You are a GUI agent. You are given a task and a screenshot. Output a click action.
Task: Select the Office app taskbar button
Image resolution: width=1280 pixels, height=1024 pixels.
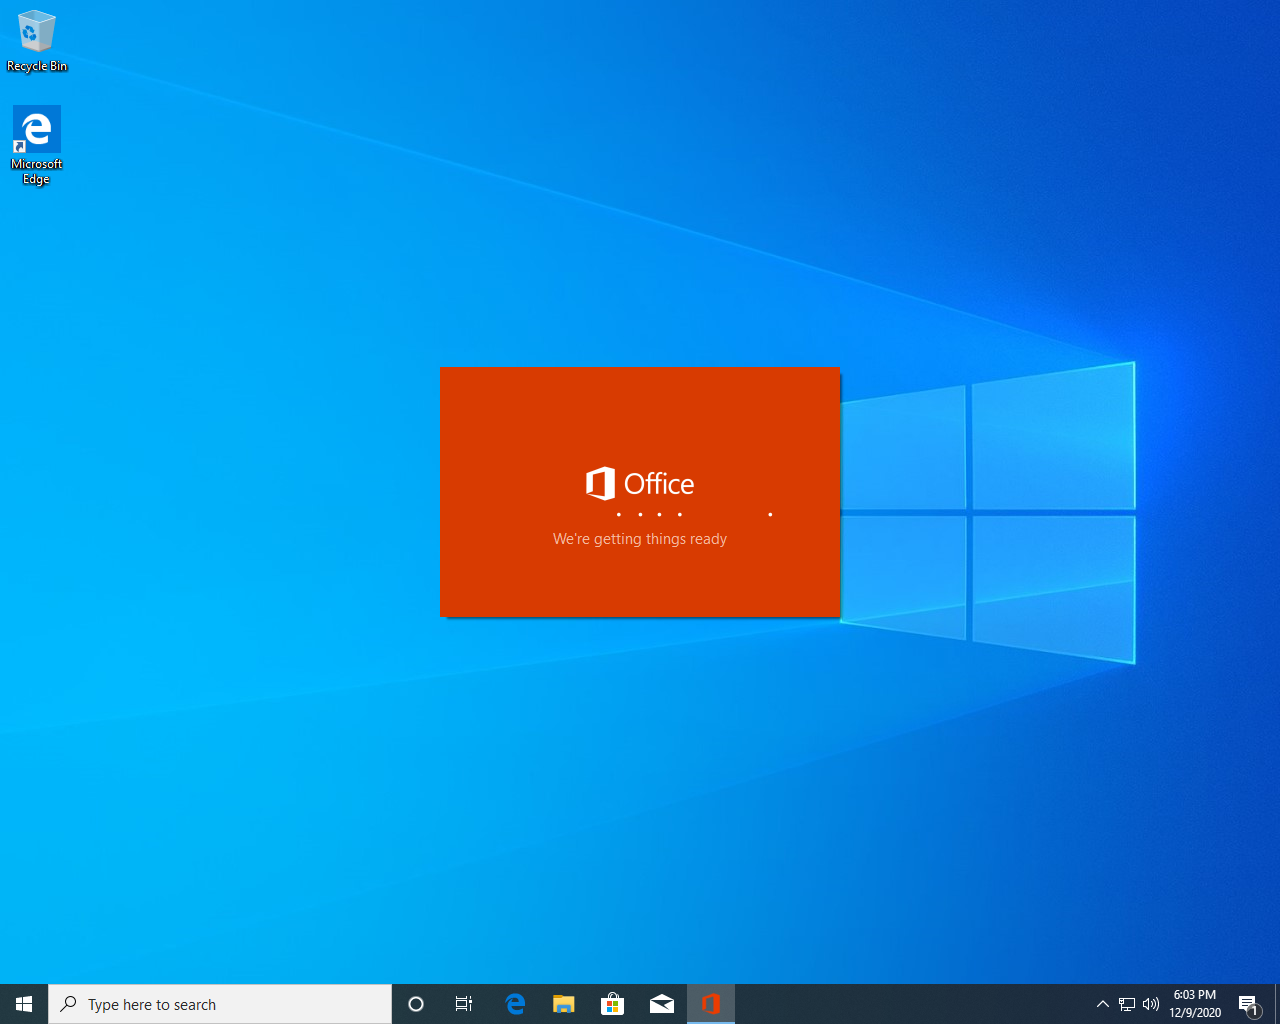(x=711, y=1004)
